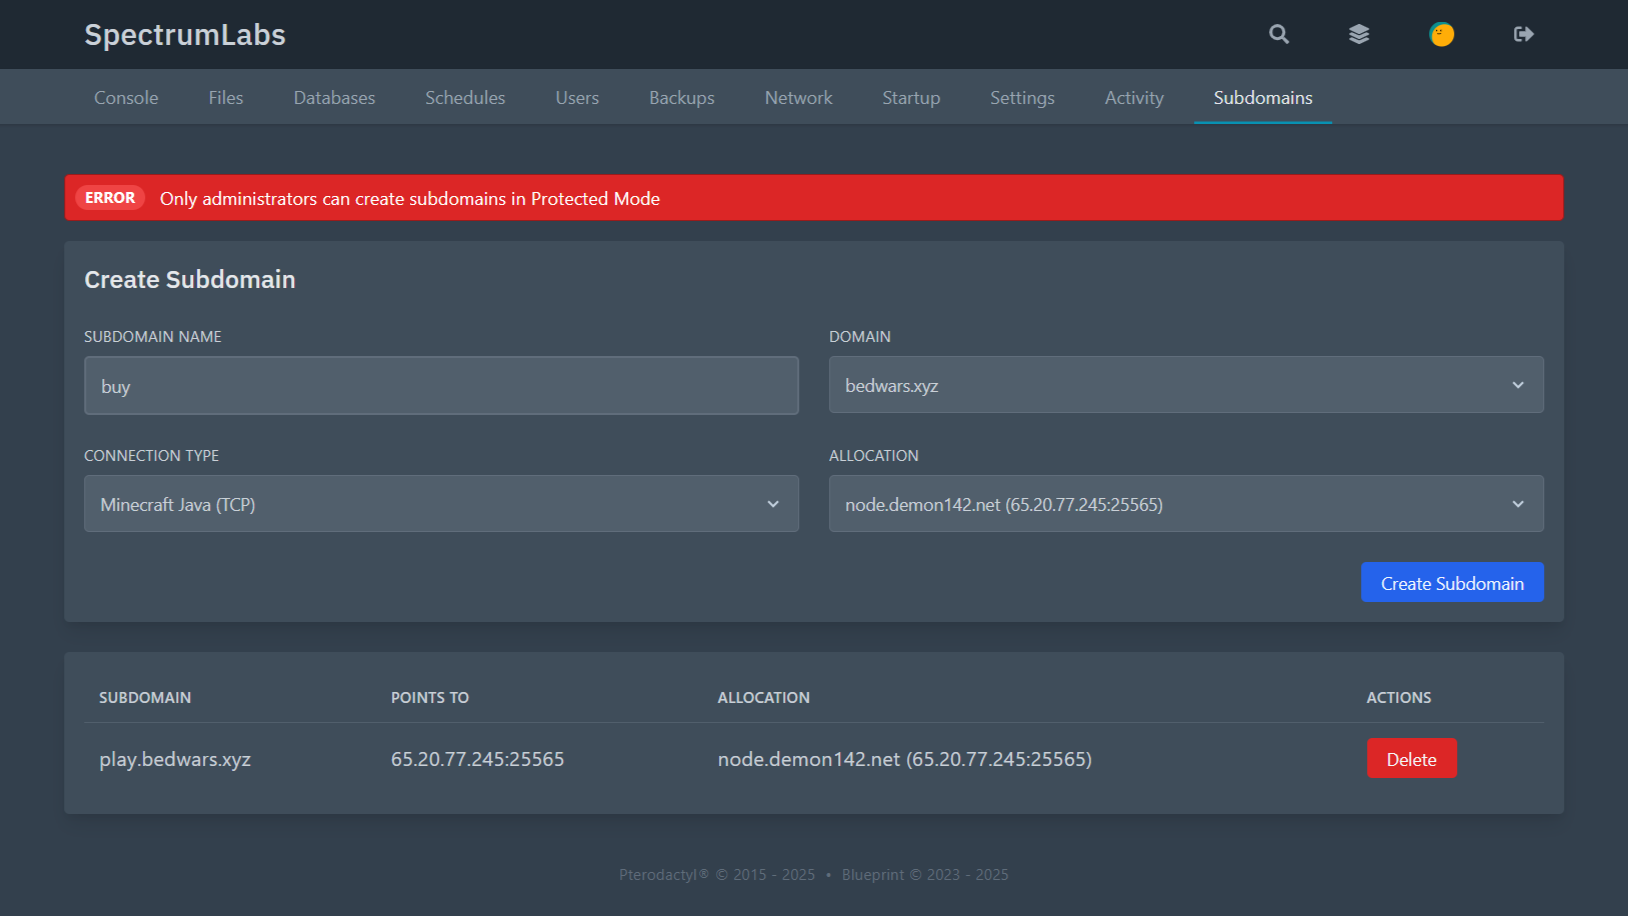Open the Connection Type dropdown
The width and height of the screenshot is (1628, 916).
click(441, 504)
